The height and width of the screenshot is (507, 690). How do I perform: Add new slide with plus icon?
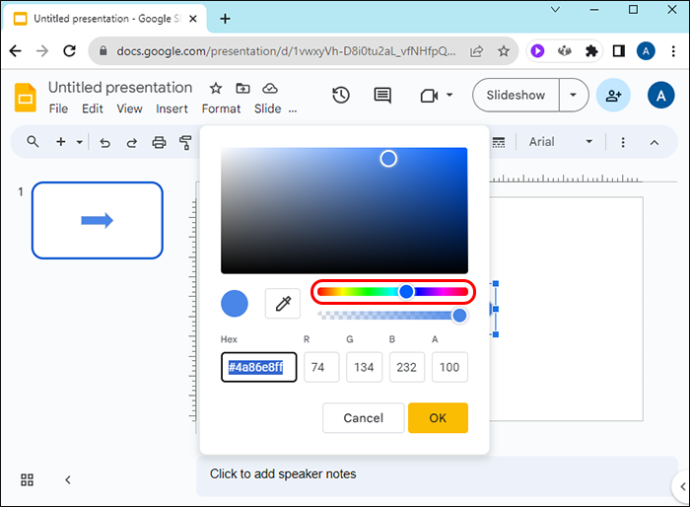point(61,142)
